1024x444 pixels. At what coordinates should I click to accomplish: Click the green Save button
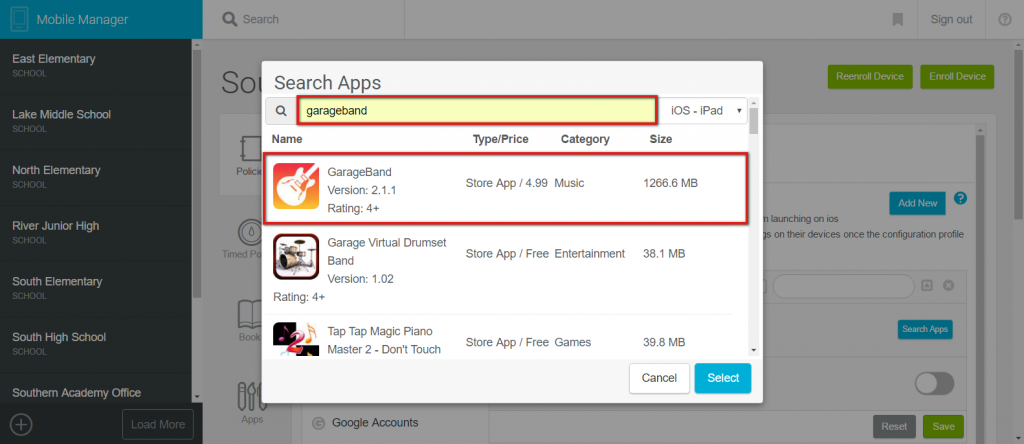click(943, 426)
